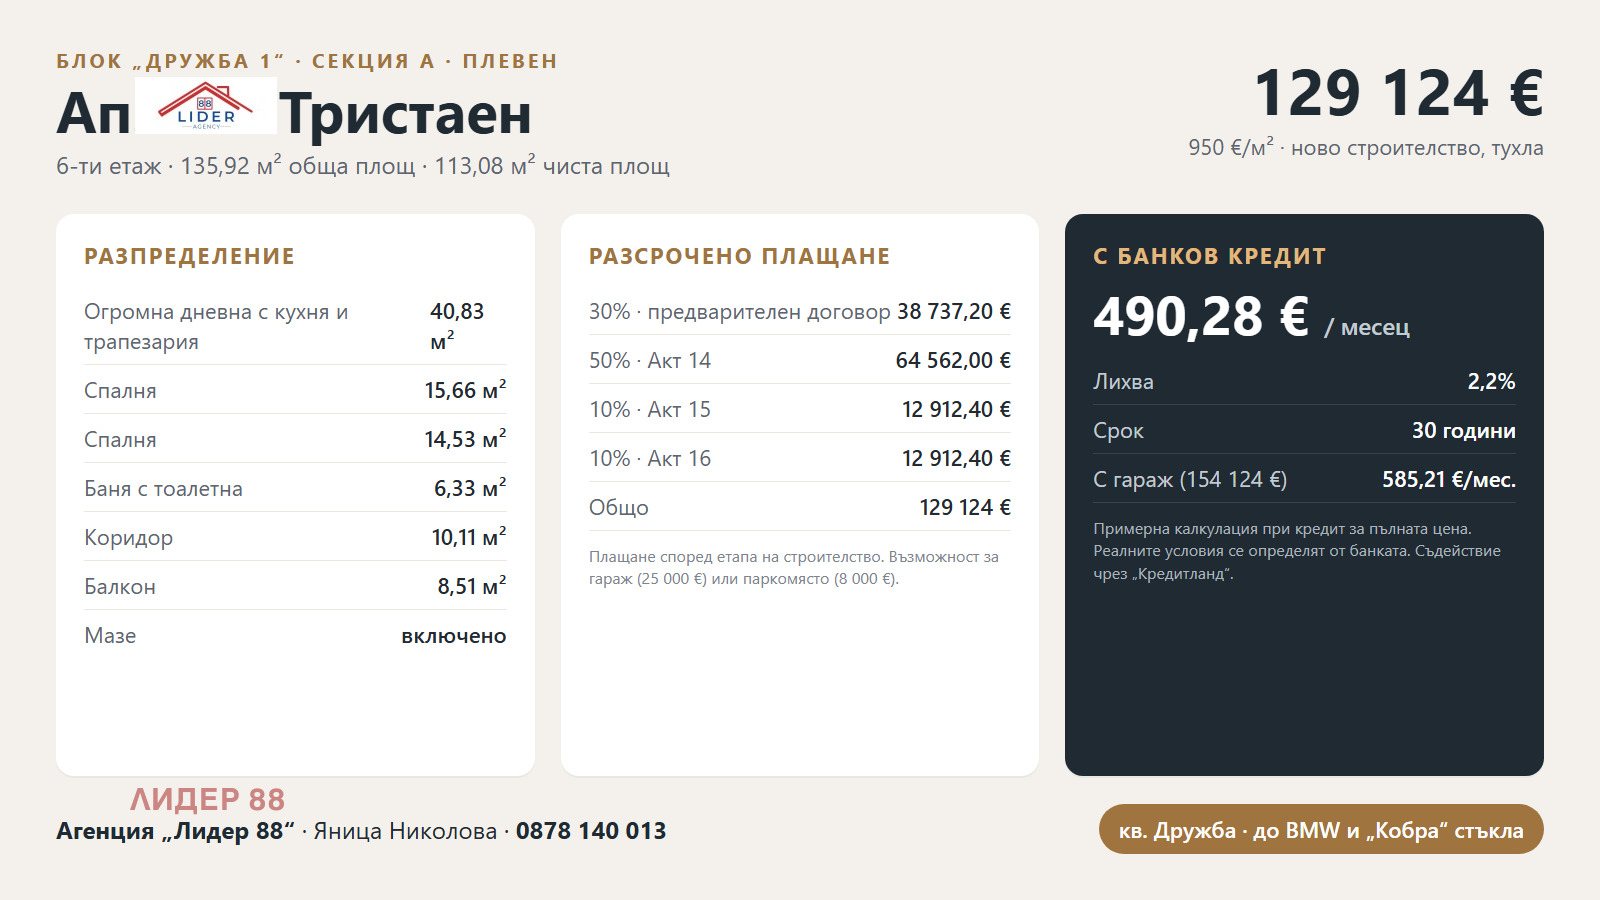The height and width of the screenshot is (900, 1600).
Task: Click the first Спалня area 15,66 м²
Action: (465, 389)
